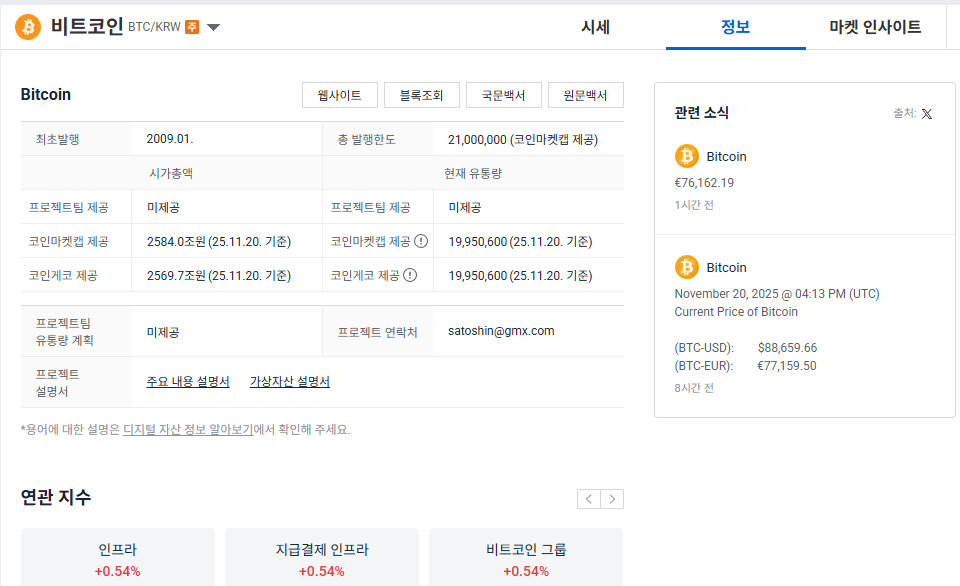Click the orange 주 badge next to BTC/KRW

click(x=192, y=27)
